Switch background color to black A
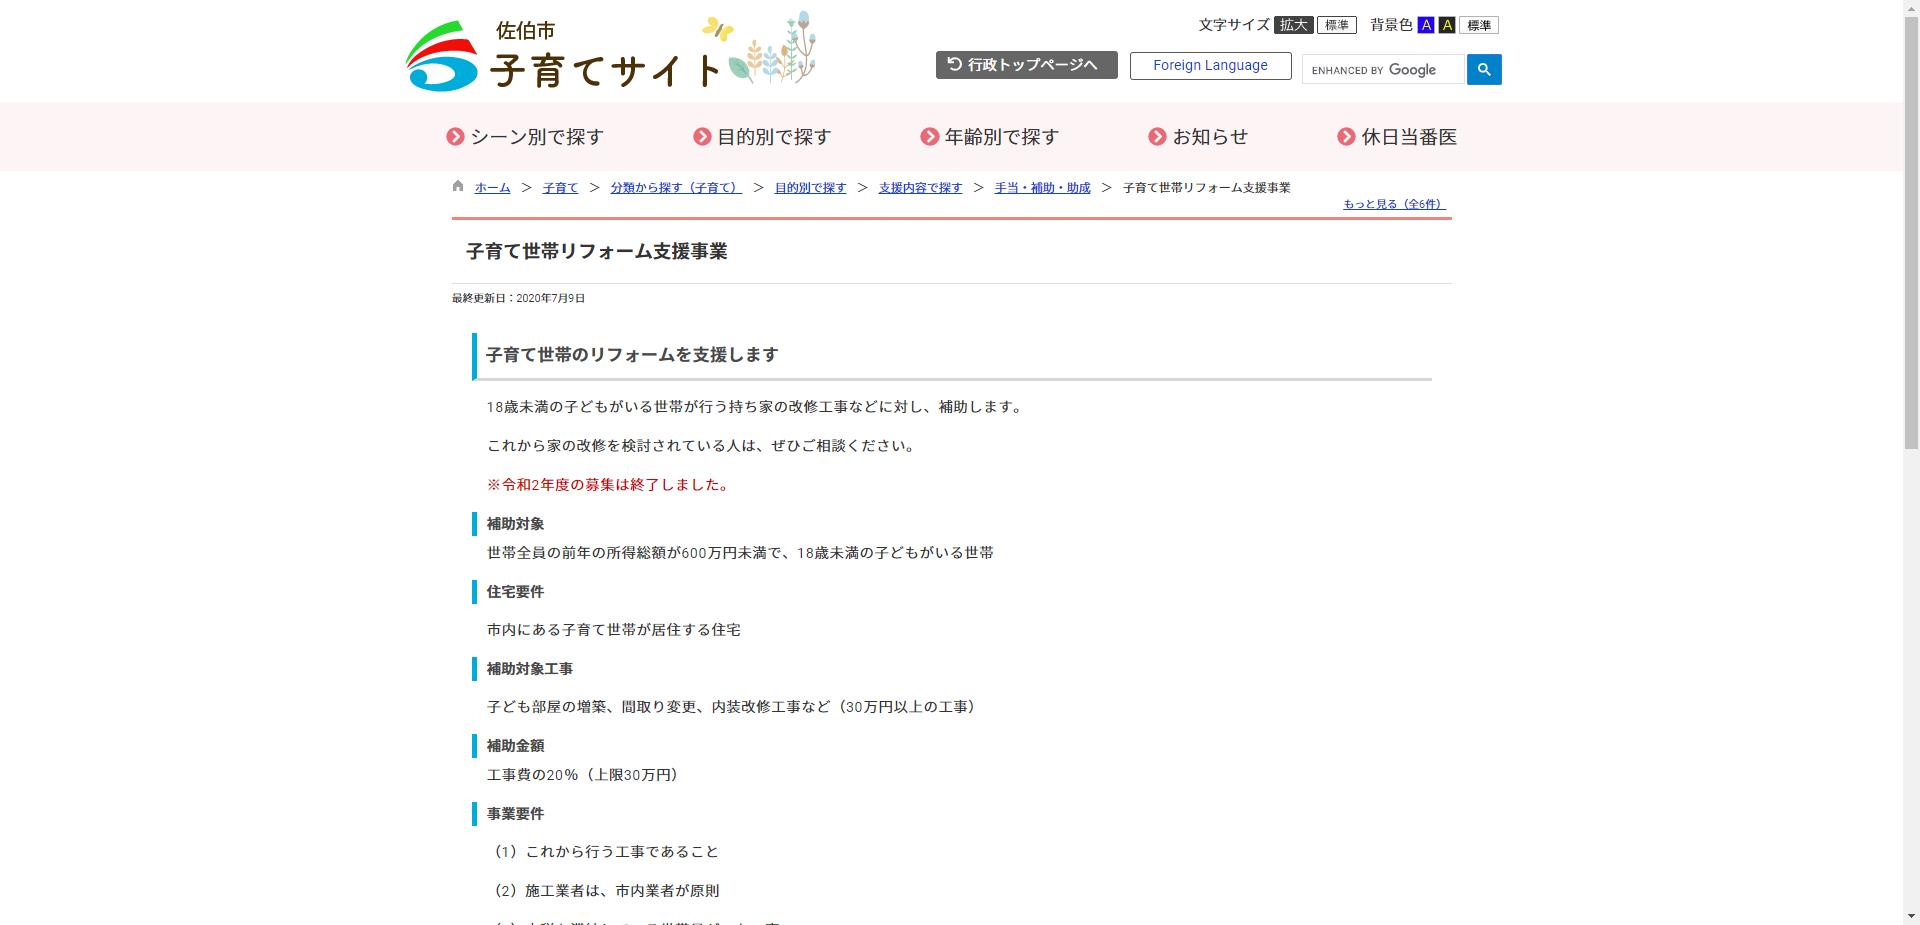1920x925 pixels. pyautogui.click(x=1446, y=24)
